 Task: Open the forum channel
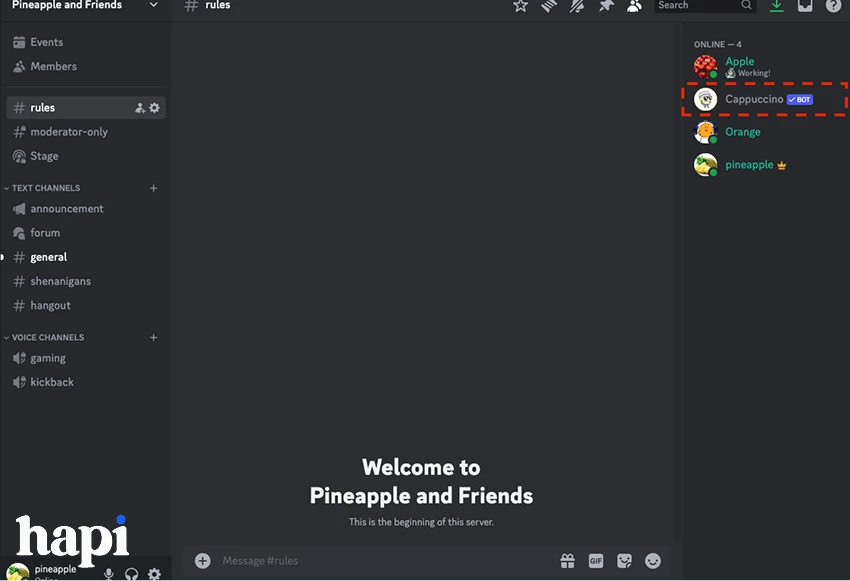tap(86, 233)
